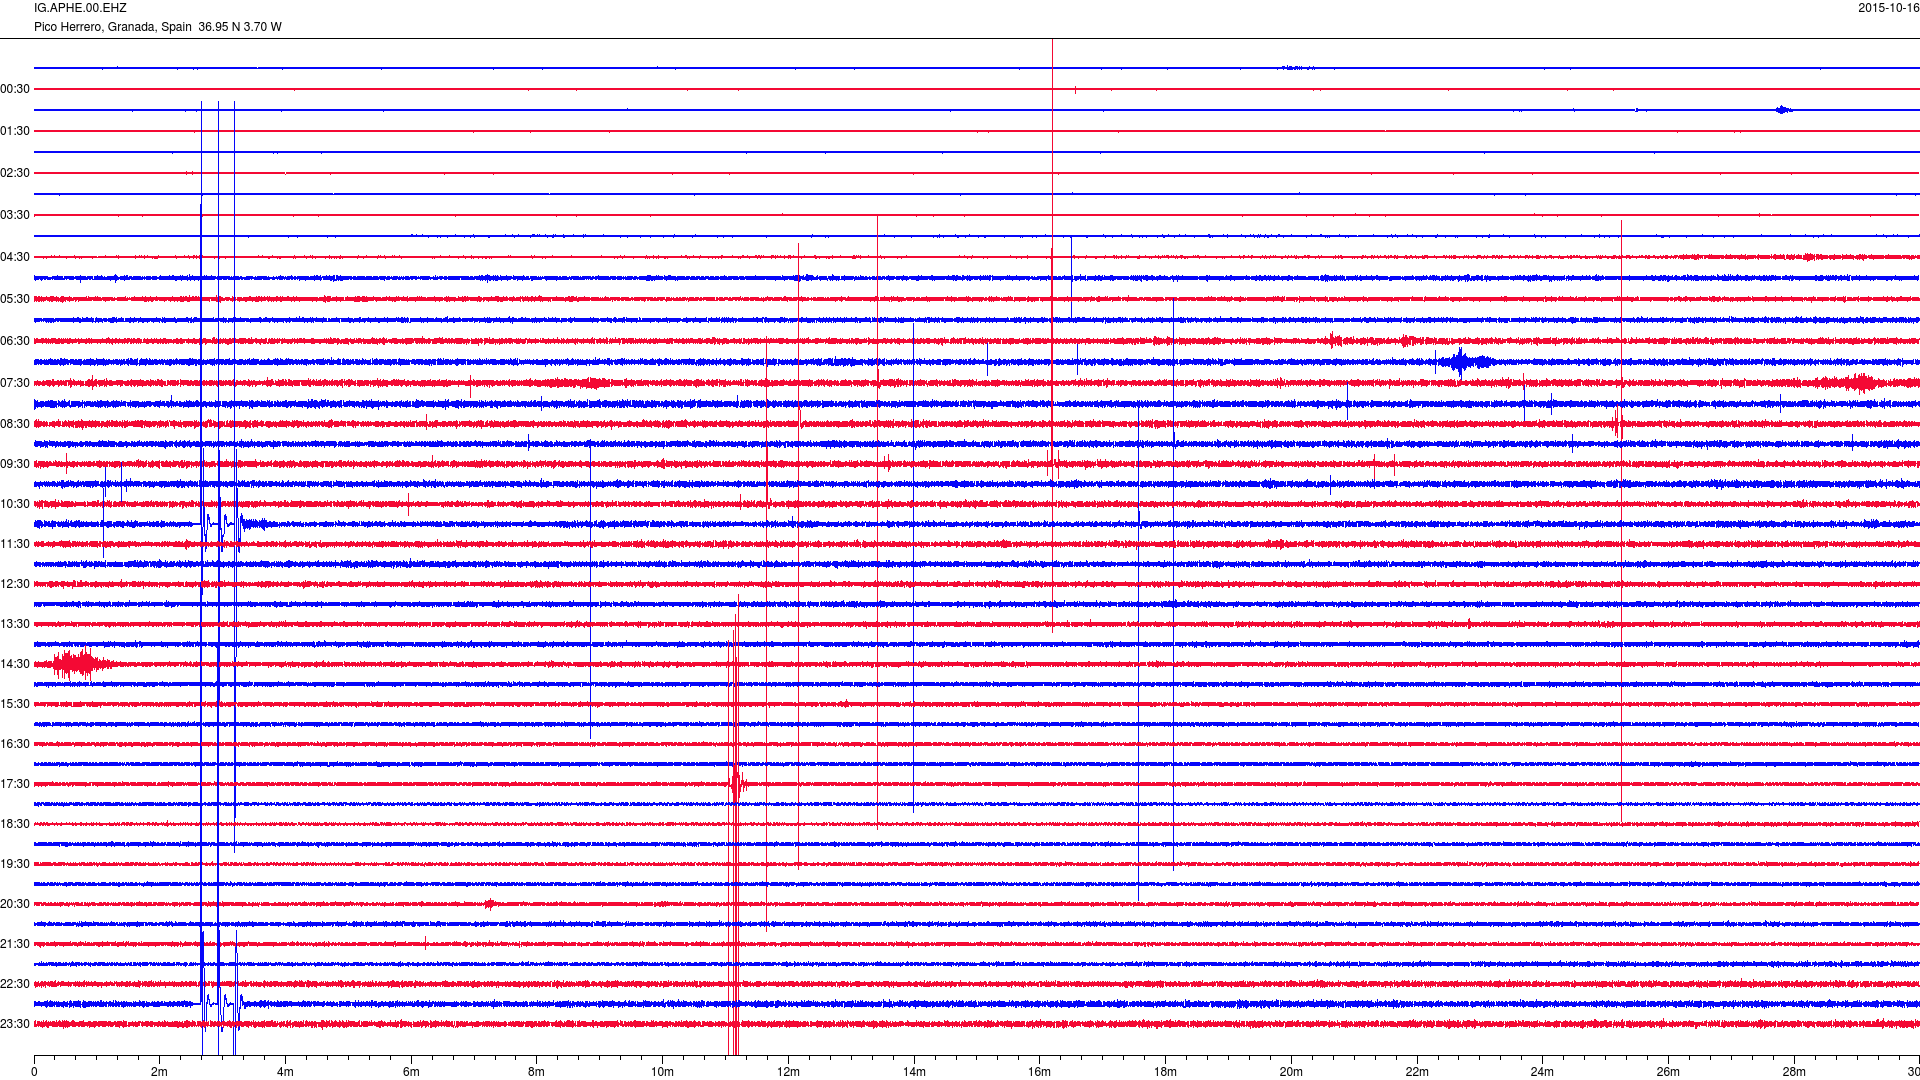Screen dimensions: 1920x1080
Task: Click the red event burst on the 17:30 trace
Action: [737, 784]
